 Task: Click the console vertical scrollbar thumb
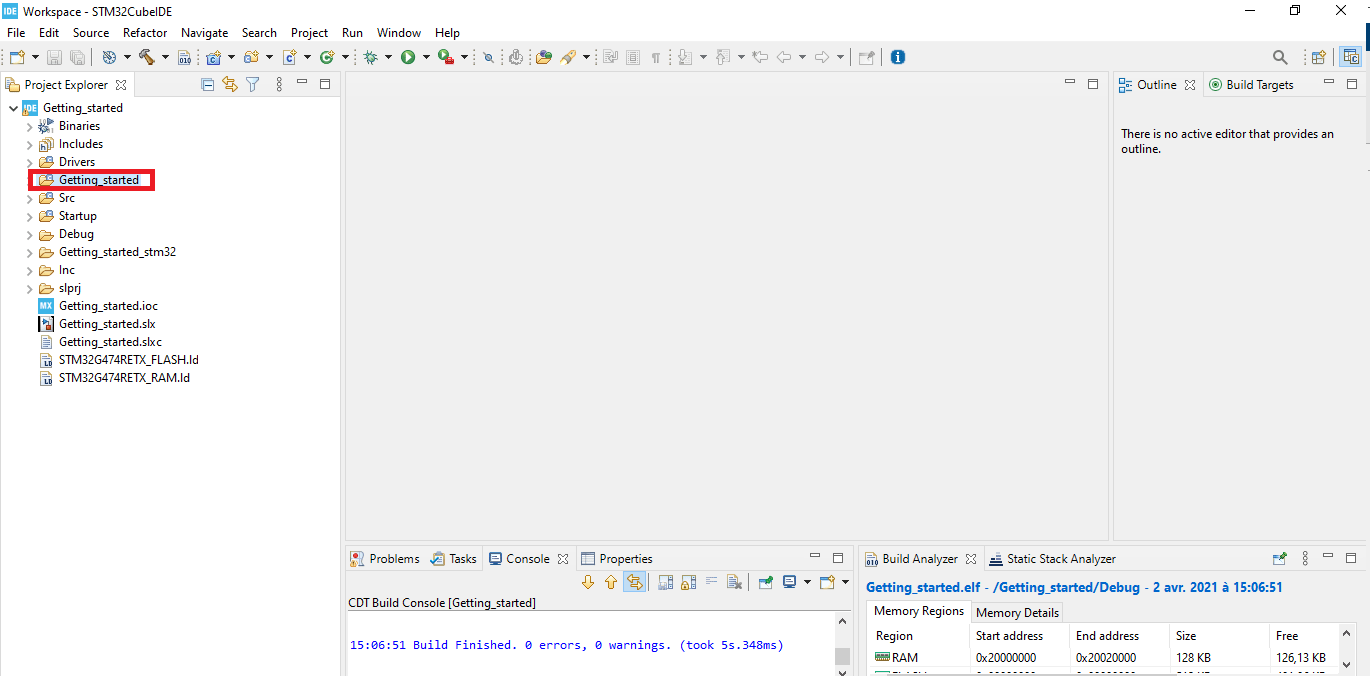pos(842,656)
